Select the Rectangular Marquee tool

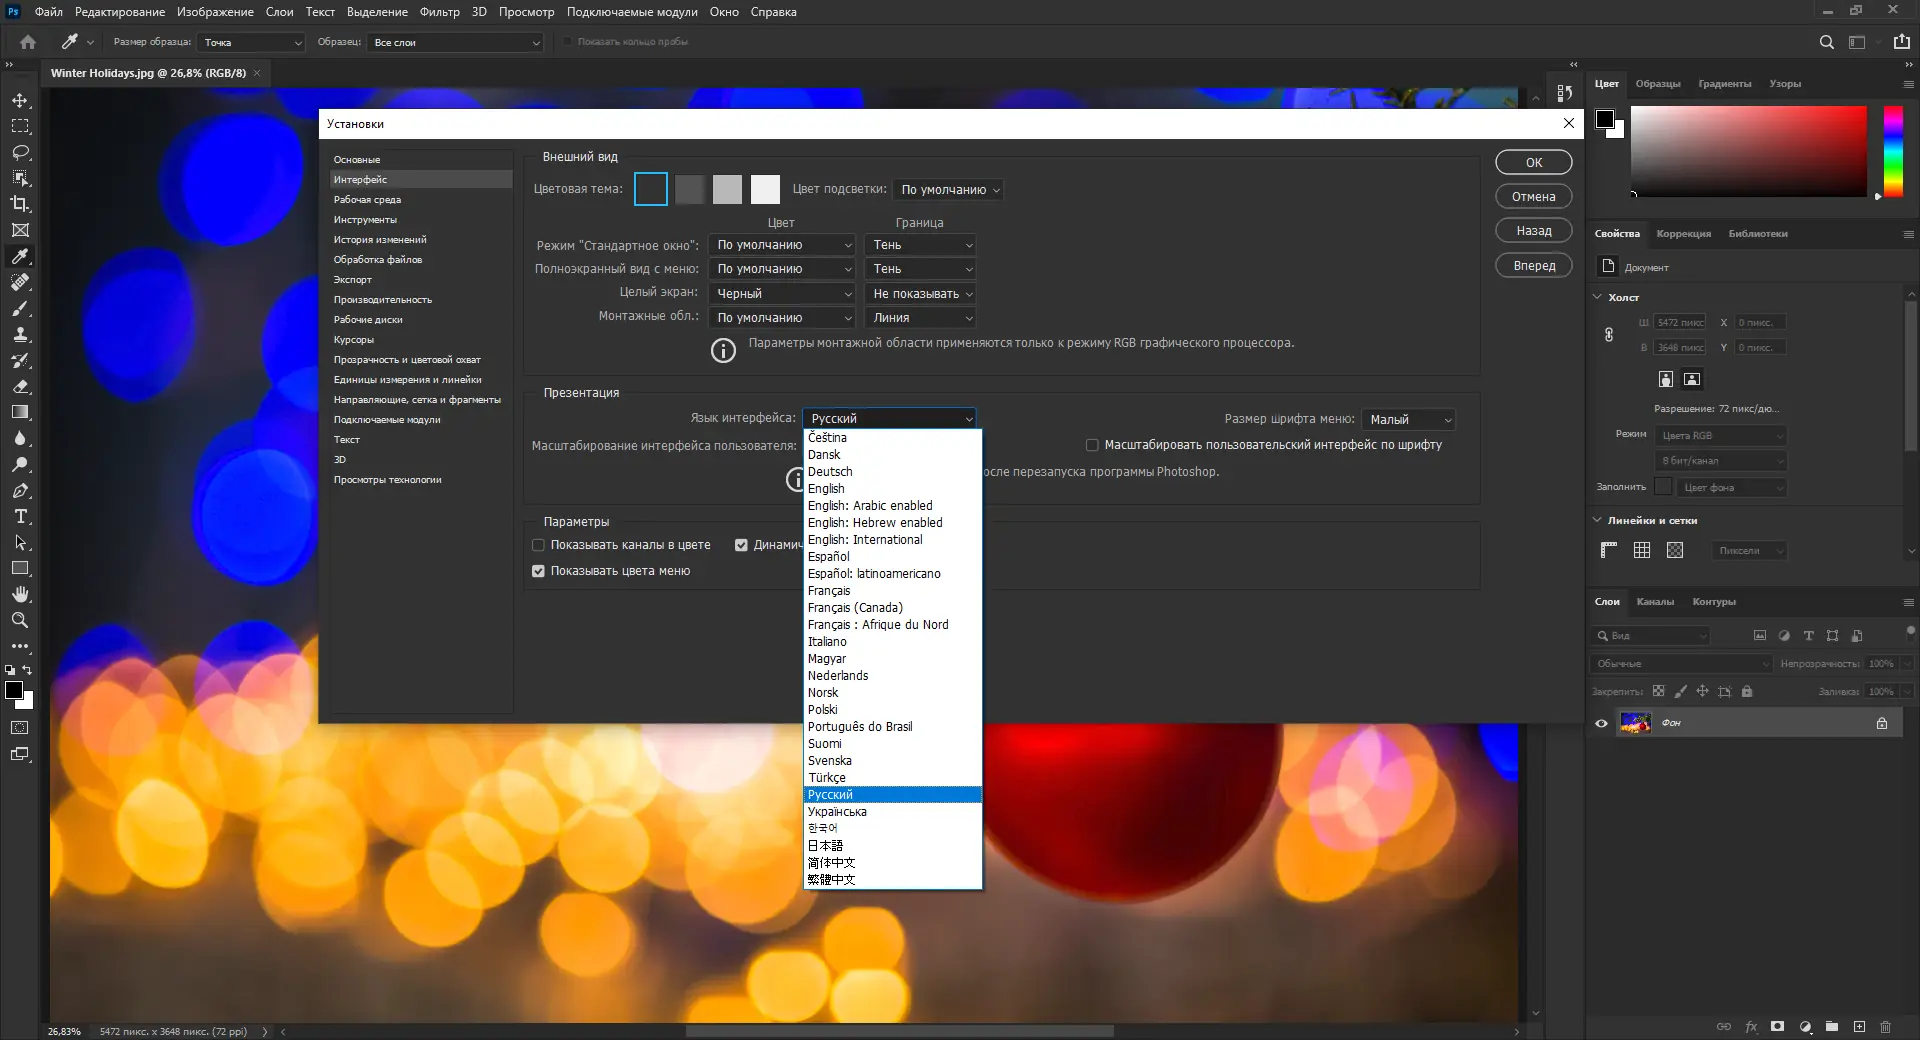(20, 127)
